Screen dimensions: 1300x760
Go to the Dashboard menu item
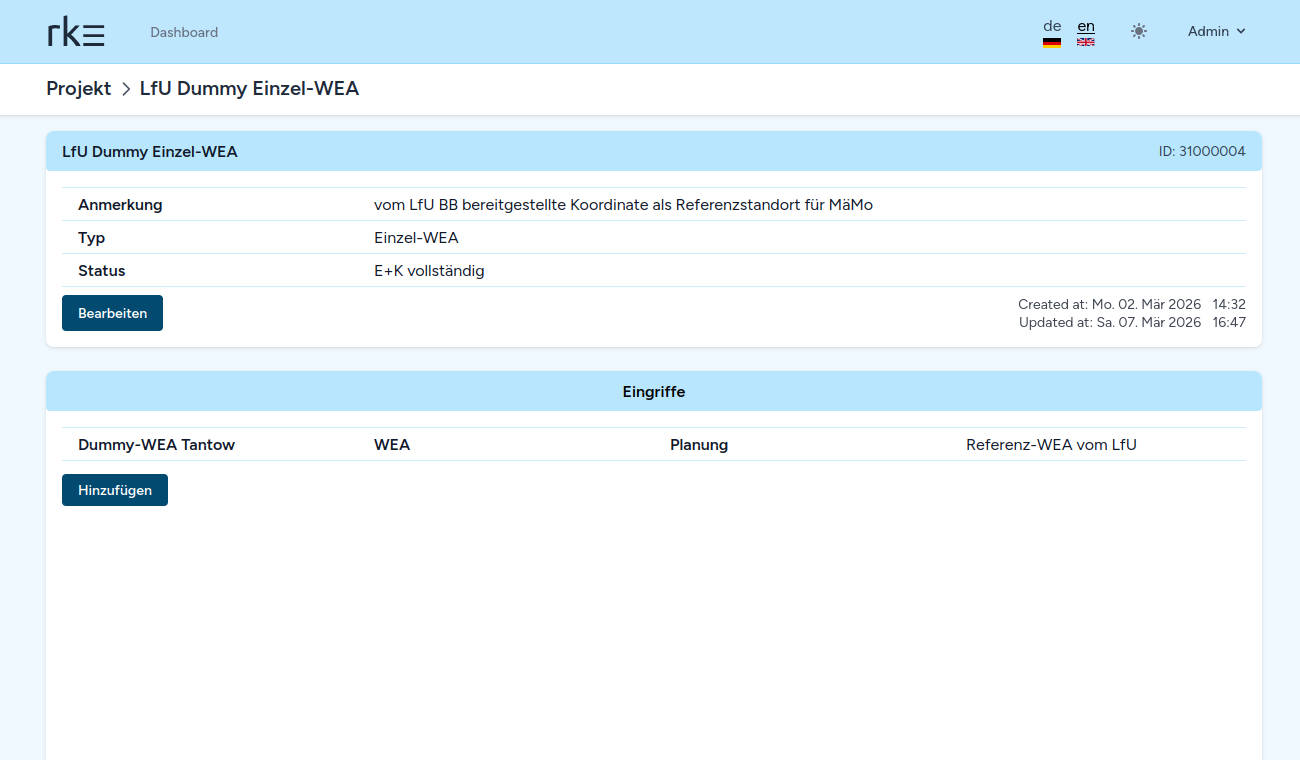(184, 32)
